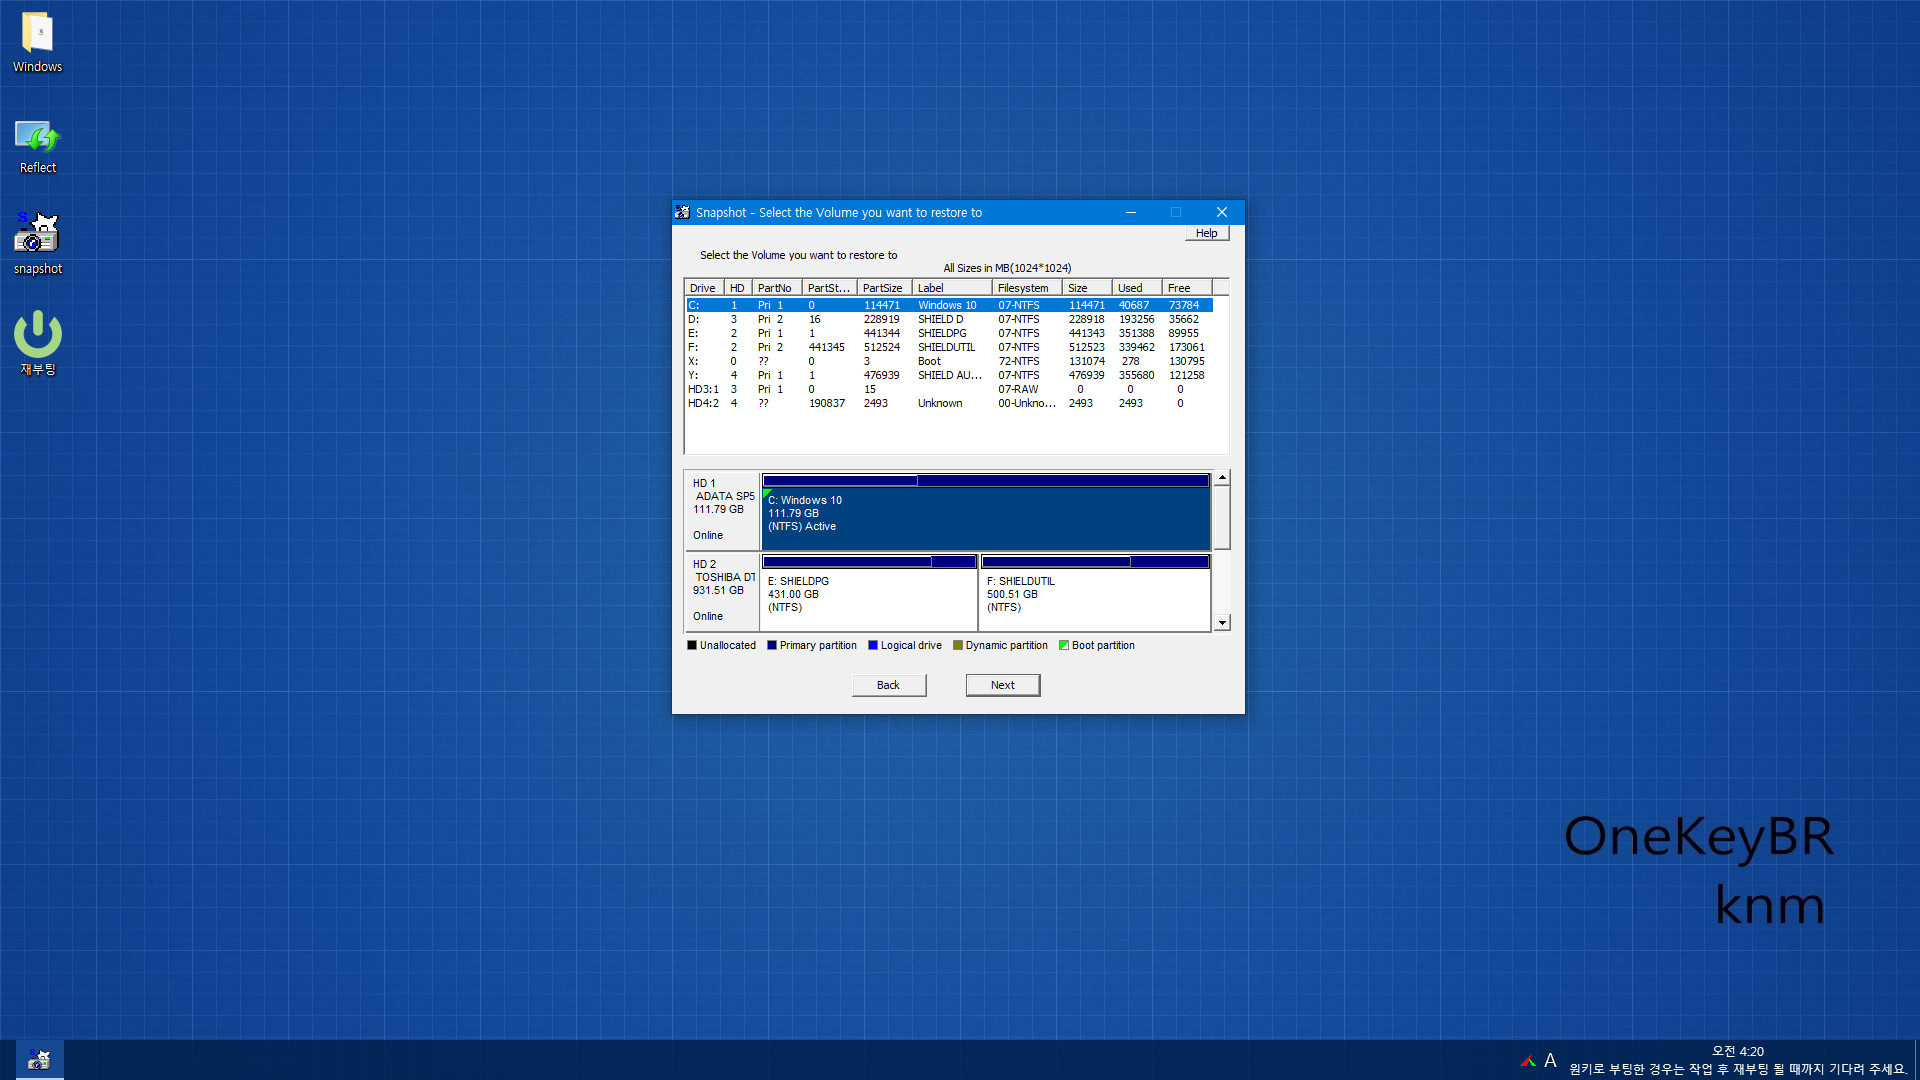Click the HD 2 TOSHIBA disk label
Screen dimensions: 1920x1080
coord(722,591)
